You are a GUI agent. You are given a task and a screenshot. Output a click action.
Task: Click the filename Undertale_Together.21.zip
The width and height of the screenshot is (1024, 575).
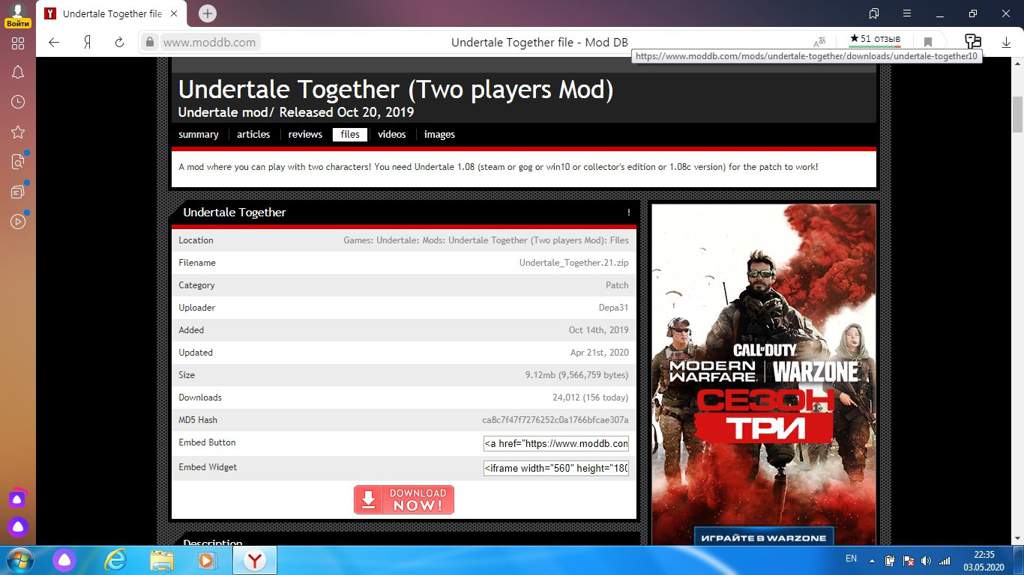coord(573,263)
